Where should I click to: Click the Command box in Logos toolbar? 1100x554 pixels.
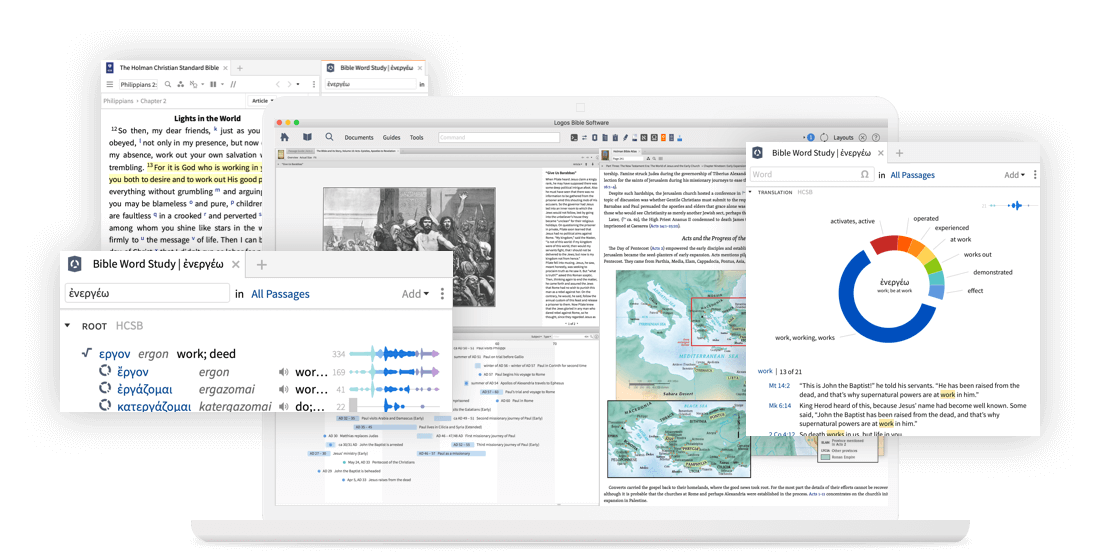click(499, 137)
